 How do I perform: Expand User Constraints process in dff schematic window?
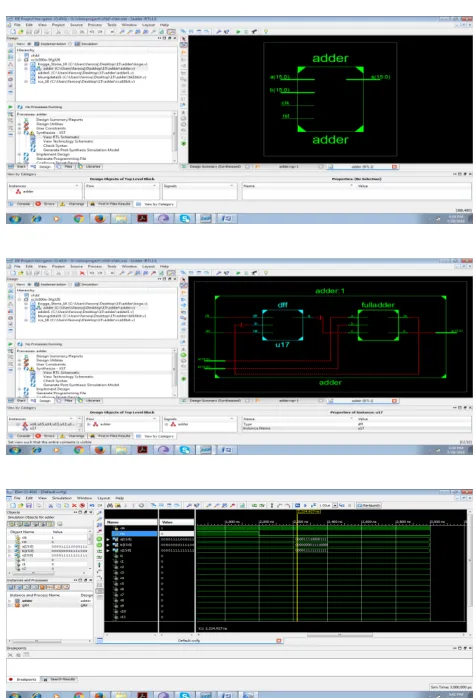pyautogui.click(x=19, y=365)
